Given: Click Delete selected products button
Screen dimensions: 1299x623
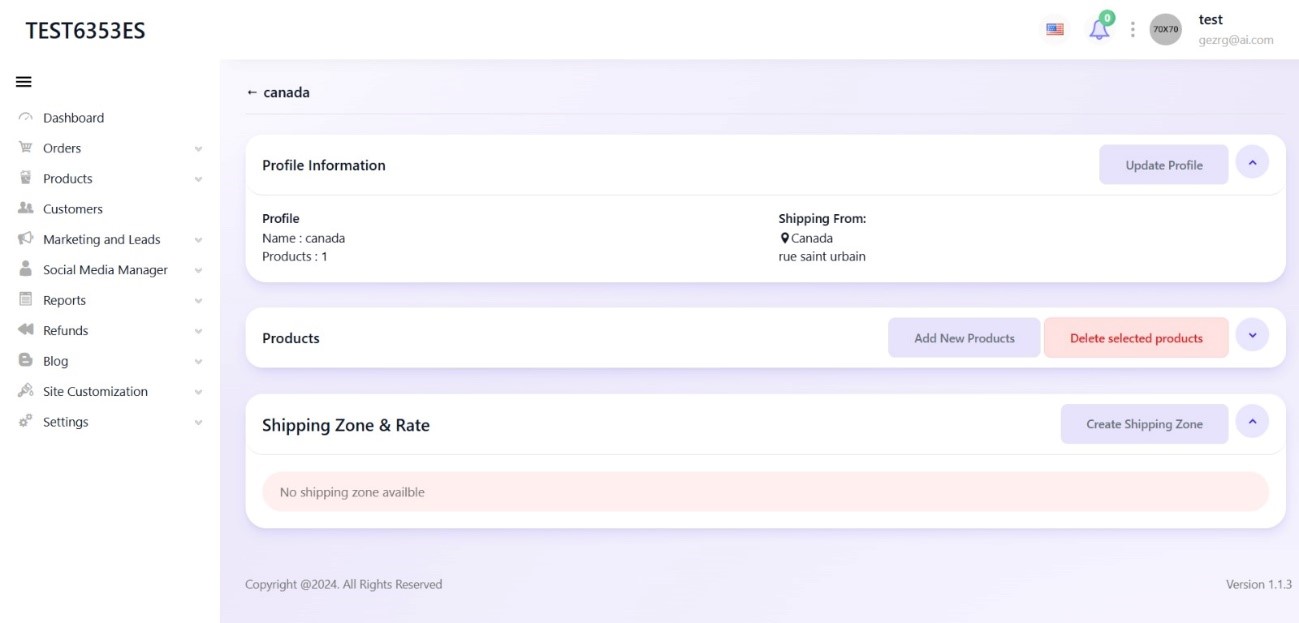Looking at the screenshot, I should (x=1136, y=338).
